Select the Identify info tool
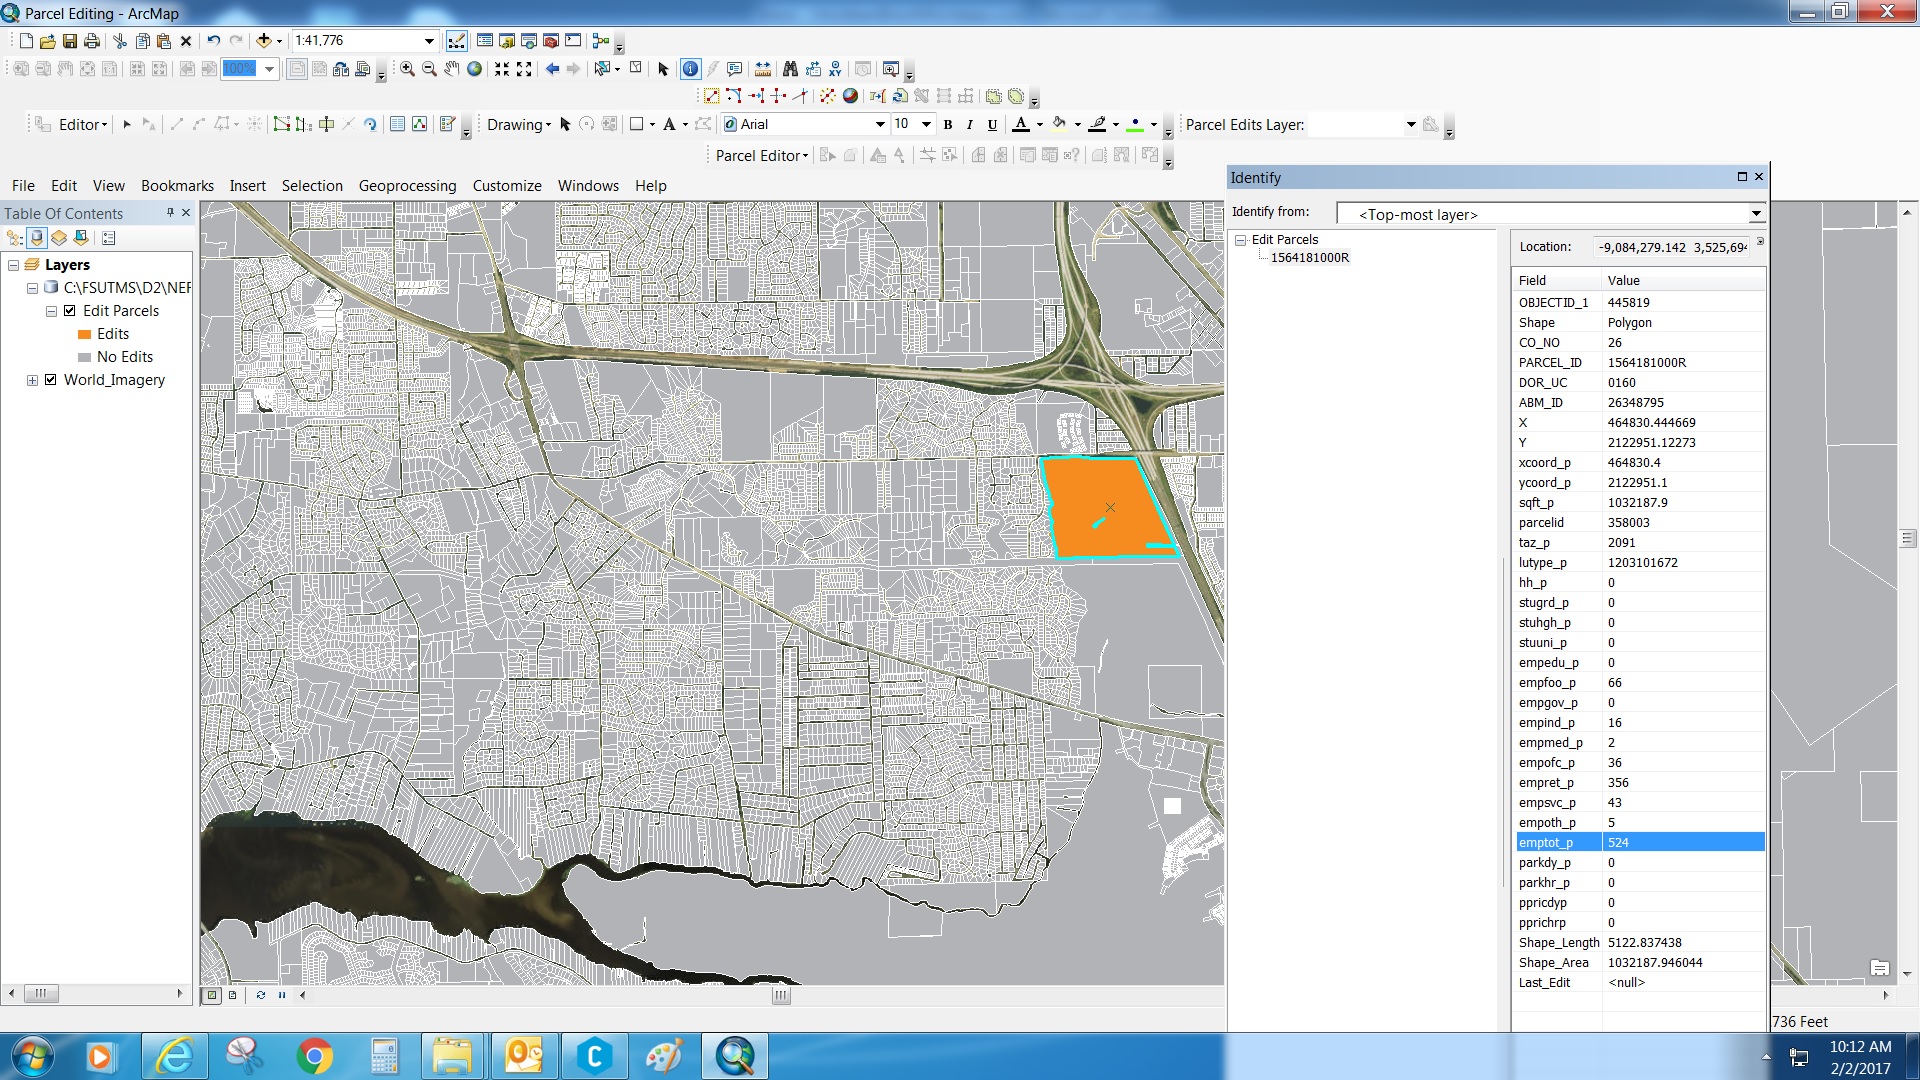Image resolution: width=1920 pixels, height=1080 pixels. 690,69
